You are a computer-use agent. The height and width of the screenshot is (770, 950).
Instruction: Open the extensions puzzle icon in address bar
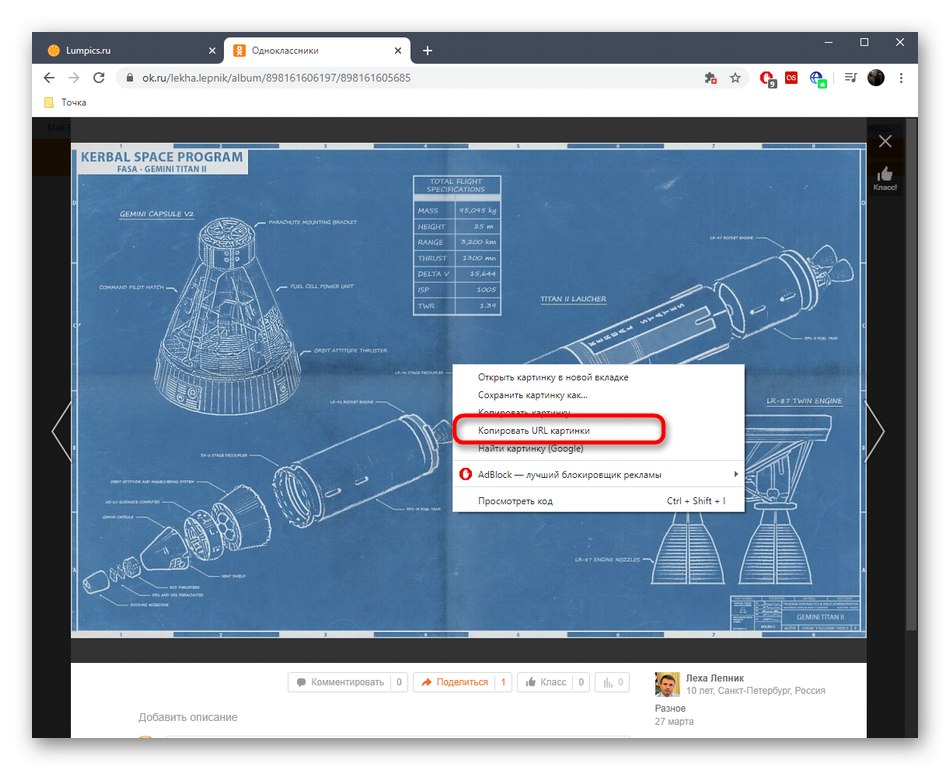[711, 78]
